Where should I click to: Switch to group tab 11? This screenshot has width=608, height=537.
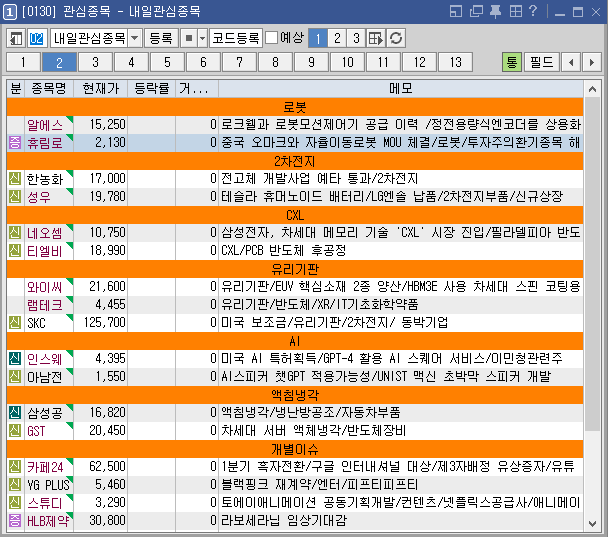coord(383,62)
